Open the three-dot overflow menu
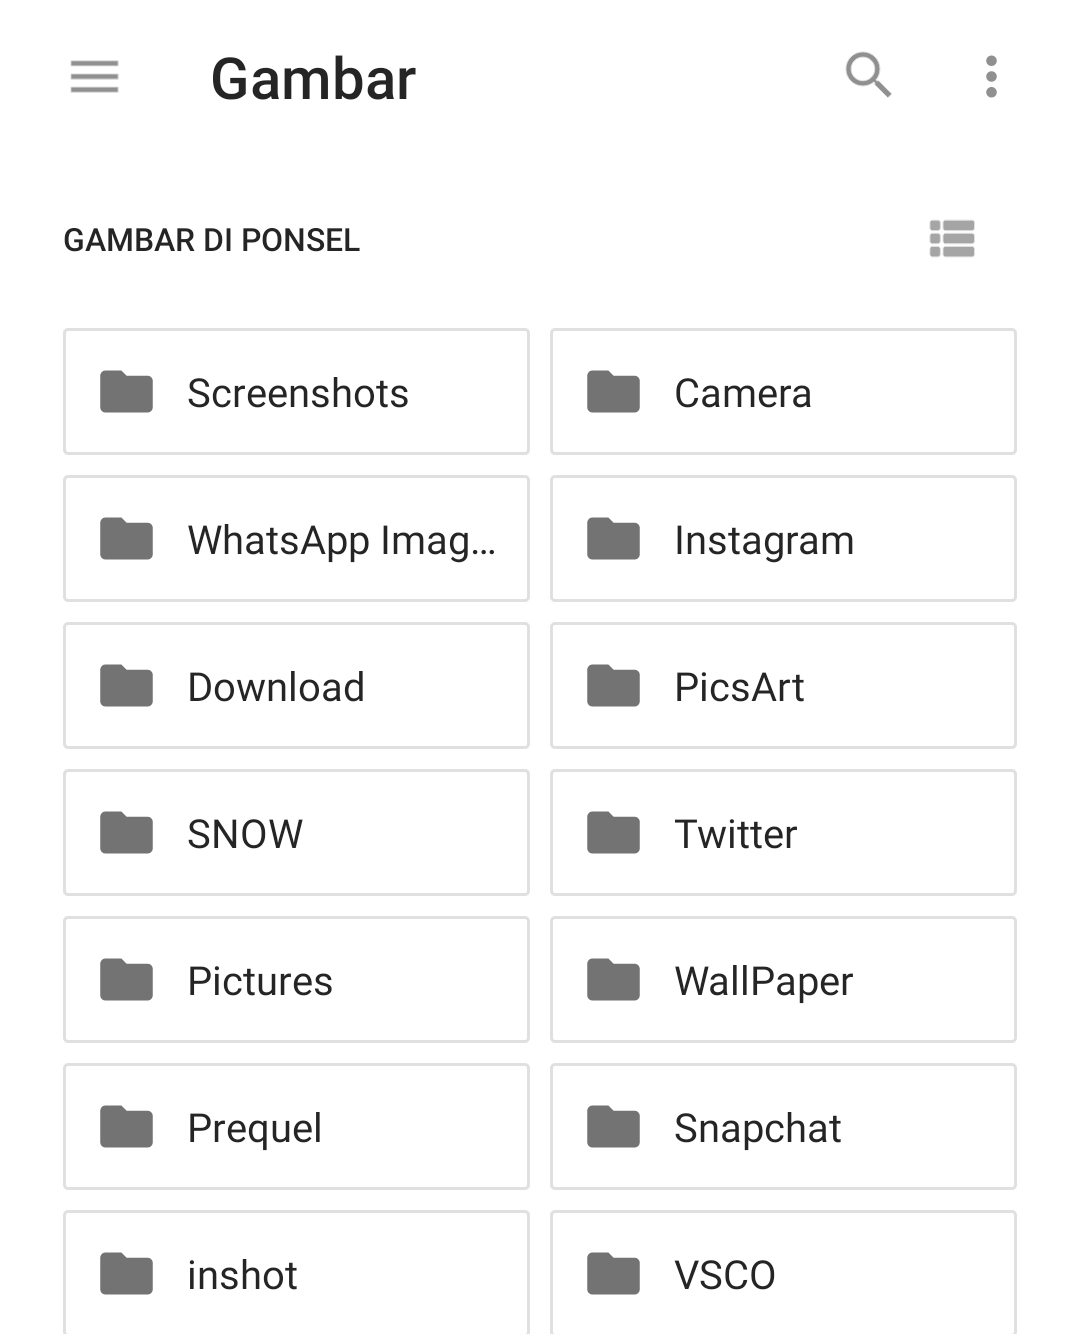1080x1334 pixels. click(x=991, y=77)
